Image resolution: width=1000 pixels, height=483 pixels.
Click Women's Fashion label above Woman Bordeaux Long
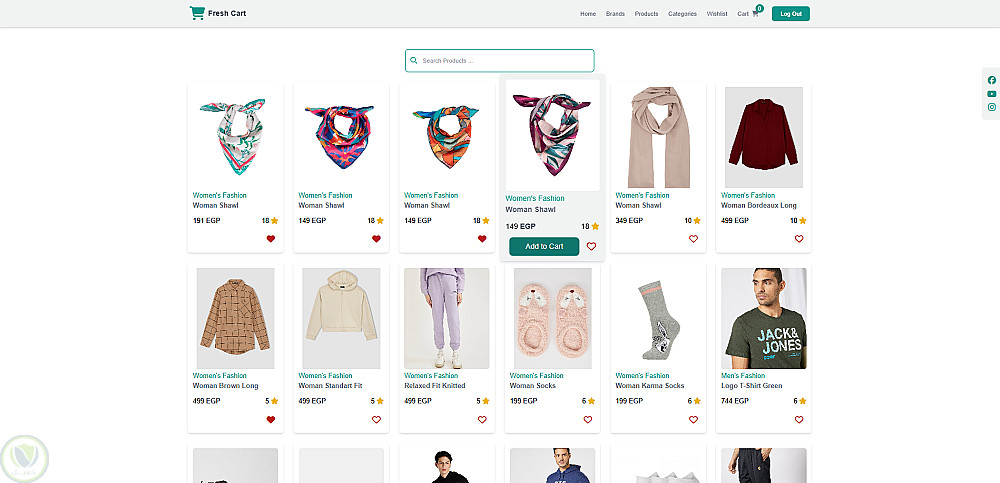[x=748, y=195]
